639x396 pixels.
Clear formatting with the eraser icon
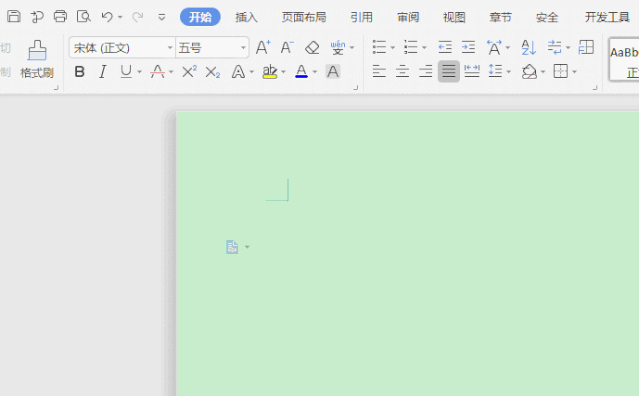312,48
